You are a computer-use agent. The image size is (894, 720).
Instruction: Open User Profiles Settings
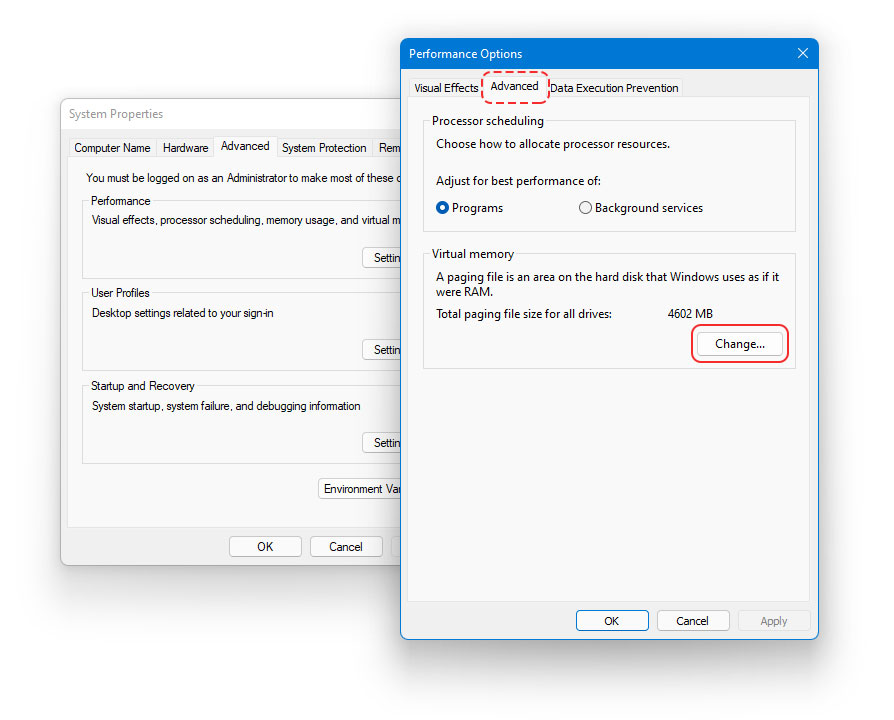[x=384, y=349]
